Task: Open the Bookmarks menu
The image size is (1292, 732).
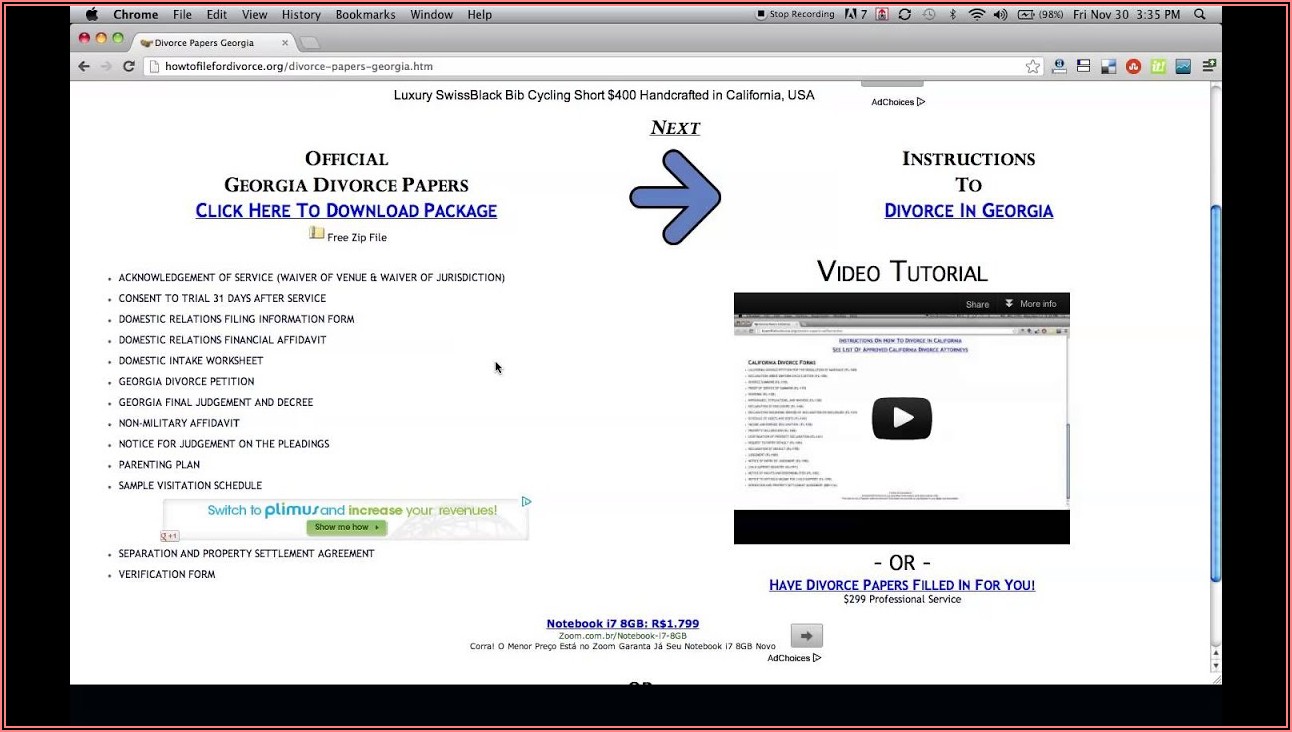Action: point(366,14)
